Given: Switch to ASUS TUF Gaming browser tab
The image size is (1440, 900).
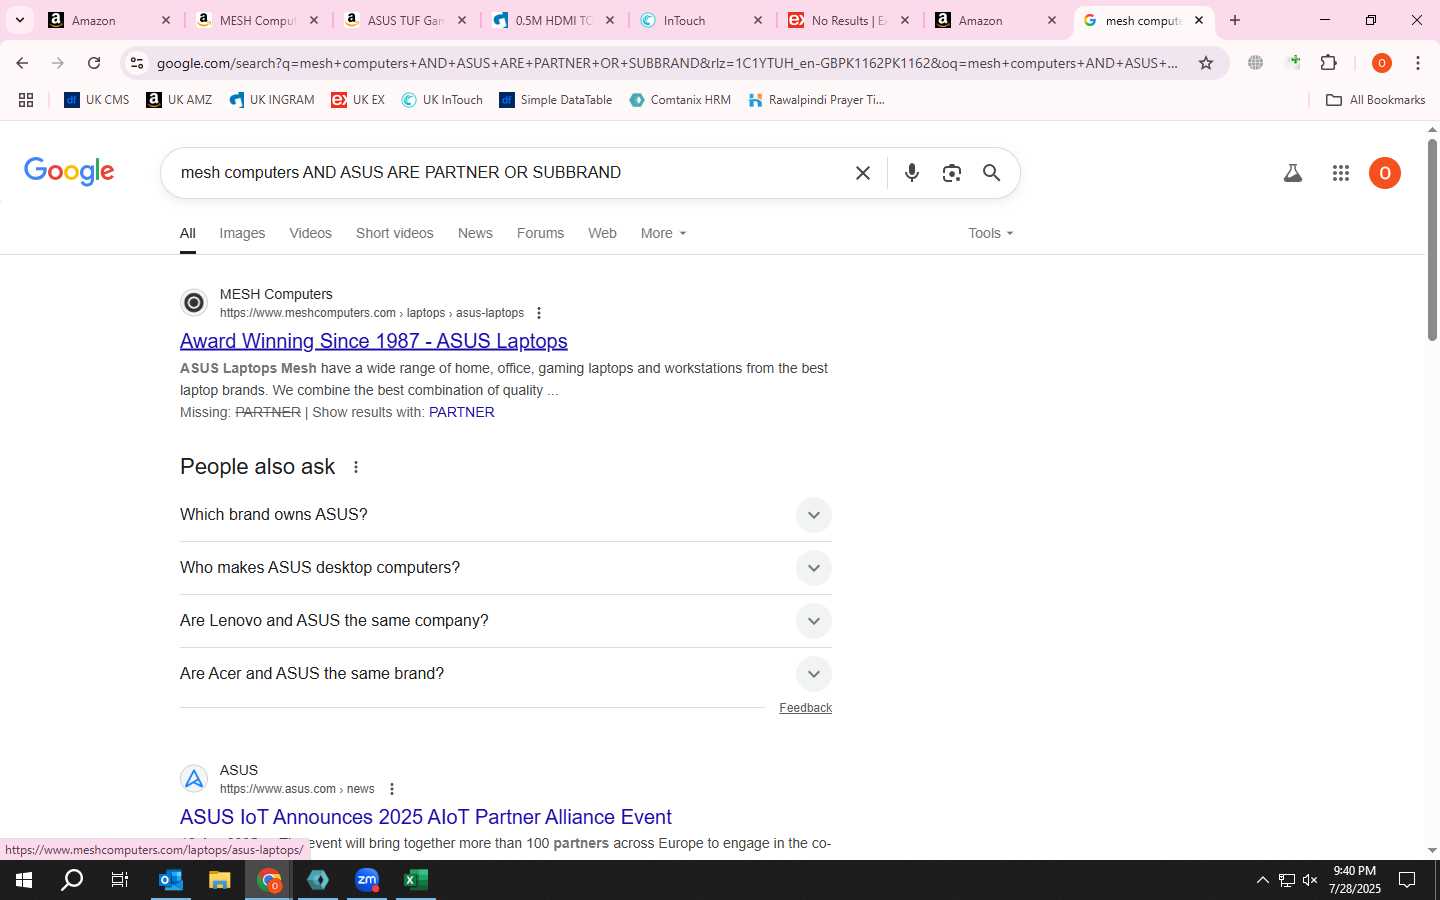Looking at the screenshot, I should coord(405,20).
